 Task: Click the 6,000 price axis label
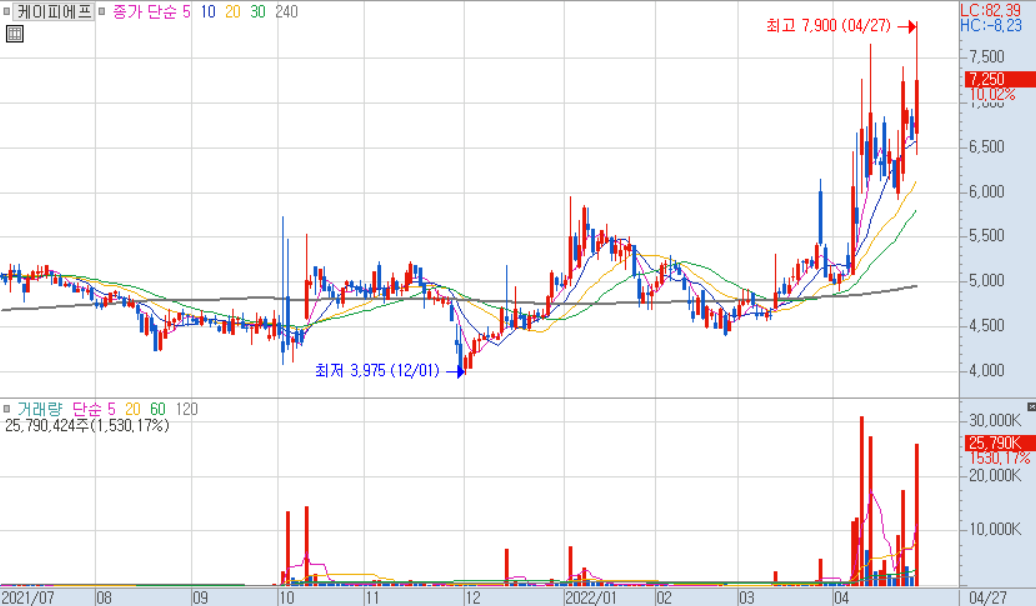click(x=986, y=192)
